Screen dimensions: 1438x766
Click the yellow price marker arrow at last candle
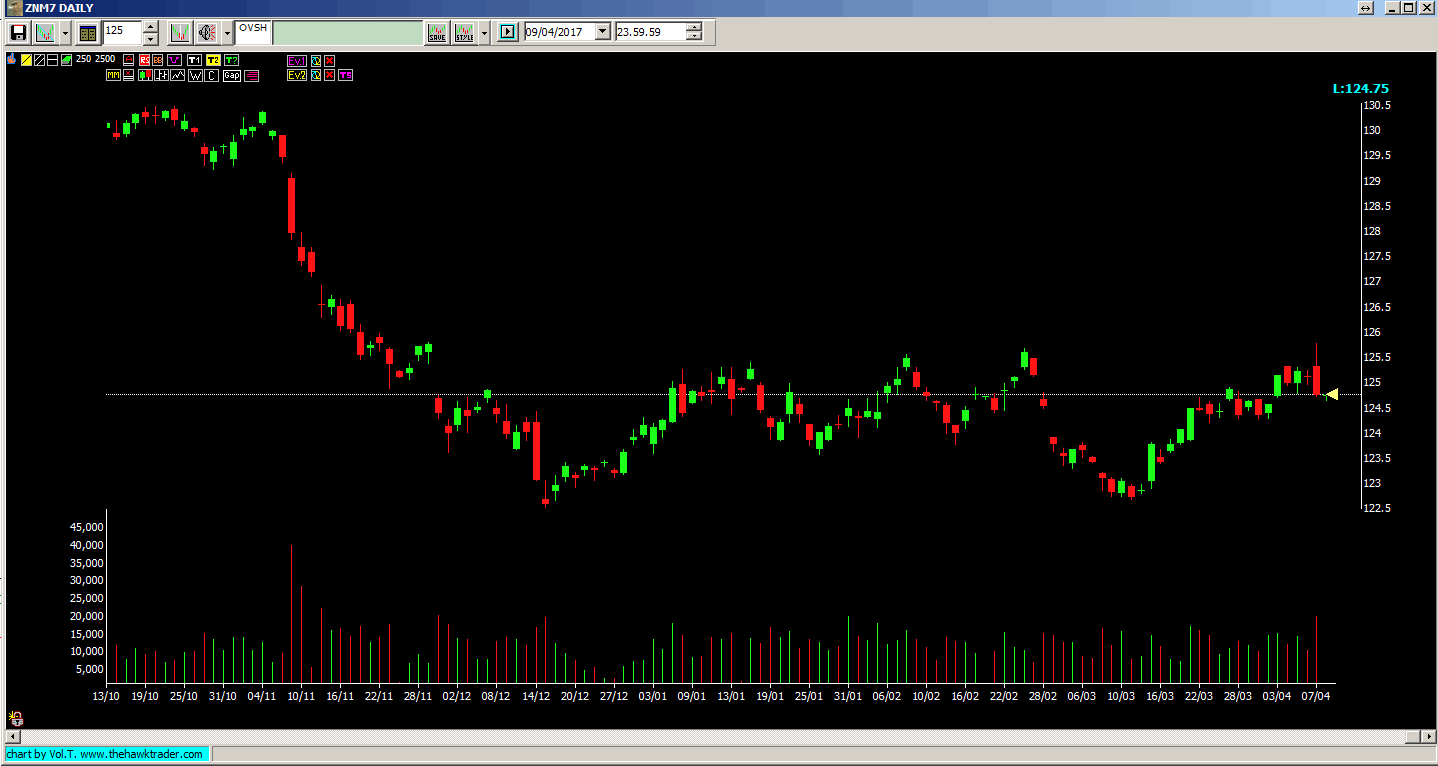tap(1332, 395)
